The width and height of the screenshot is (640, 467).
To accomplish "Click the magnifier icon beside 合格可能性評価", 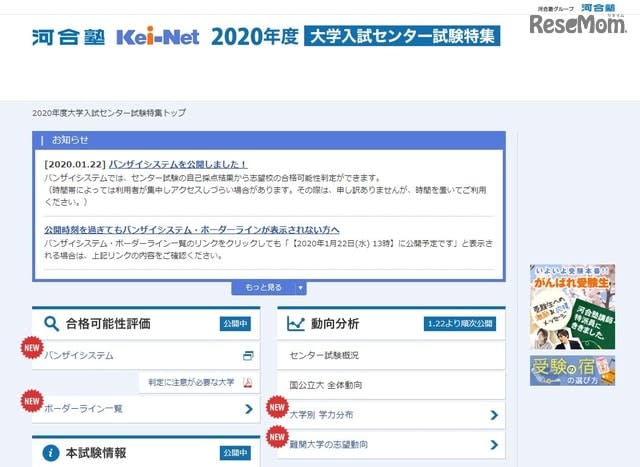I will [51, 324].
